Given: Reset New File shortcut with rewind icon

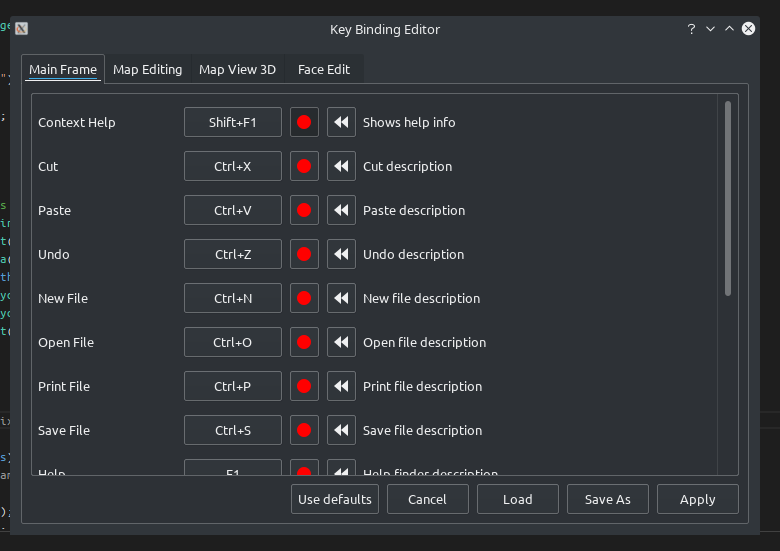Looking at the screenshot, I should [341, 298].
